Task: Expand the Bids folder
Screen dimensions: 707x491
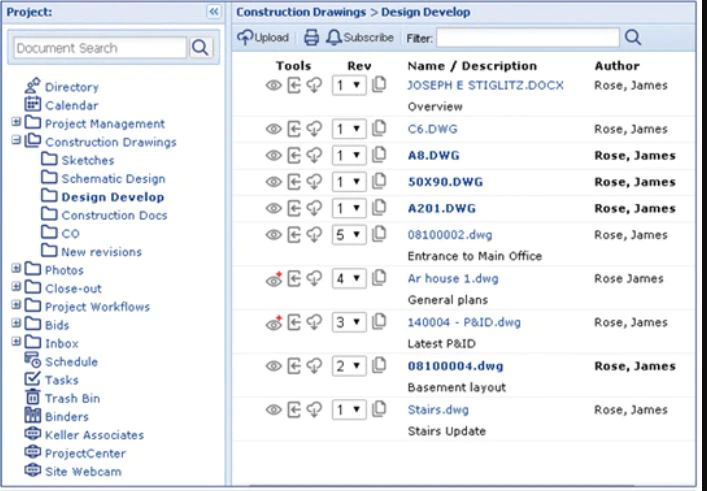Action: pos(16,323)
